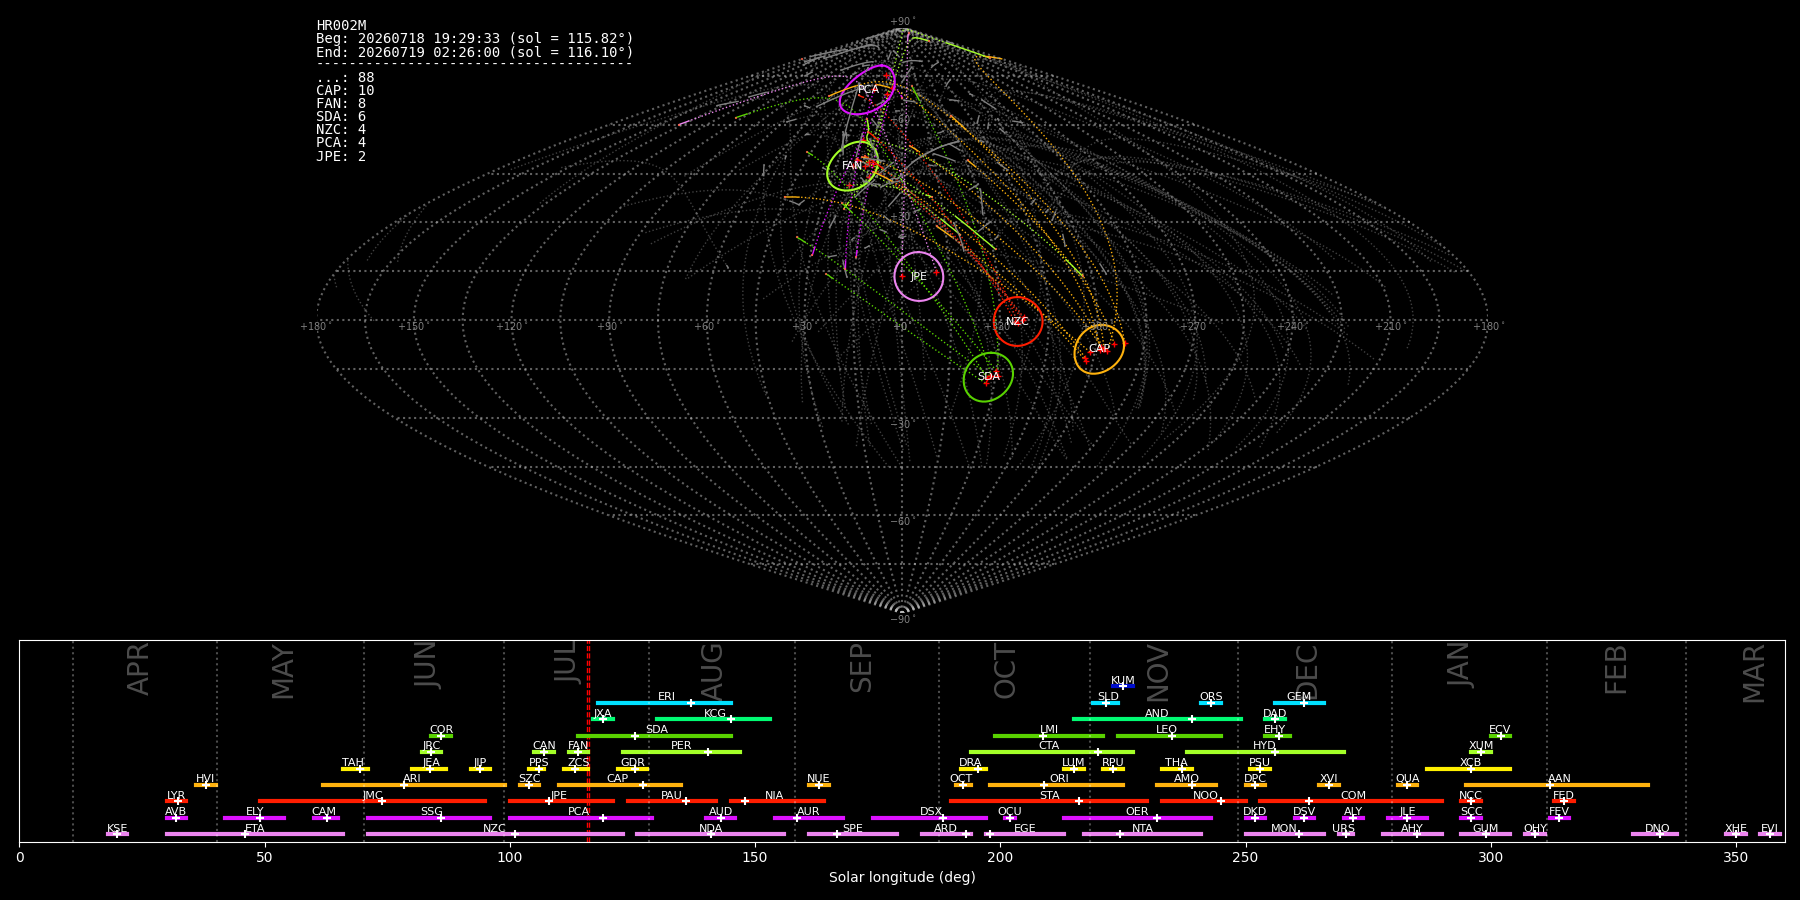Click the PCA radiant circle on the sky map
Viewport: 1800px width, 900px height.
coord(867,90)
